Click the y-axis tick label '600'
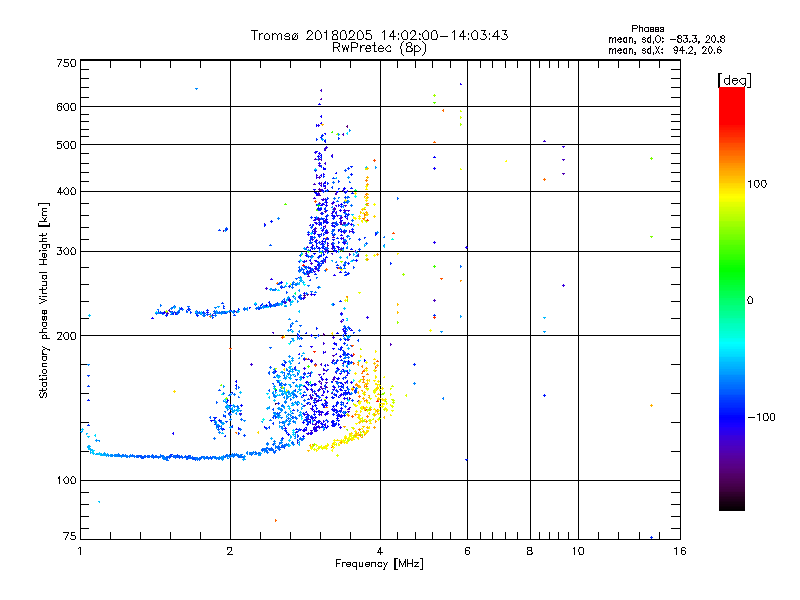This screenshot has height=600, width=800. click(x=66, y=107)
